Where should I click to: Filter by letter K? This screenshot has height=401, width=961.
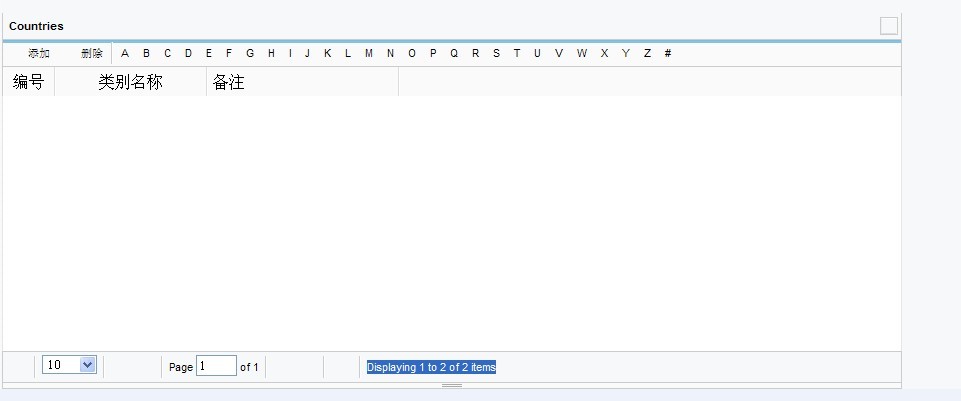327,53
